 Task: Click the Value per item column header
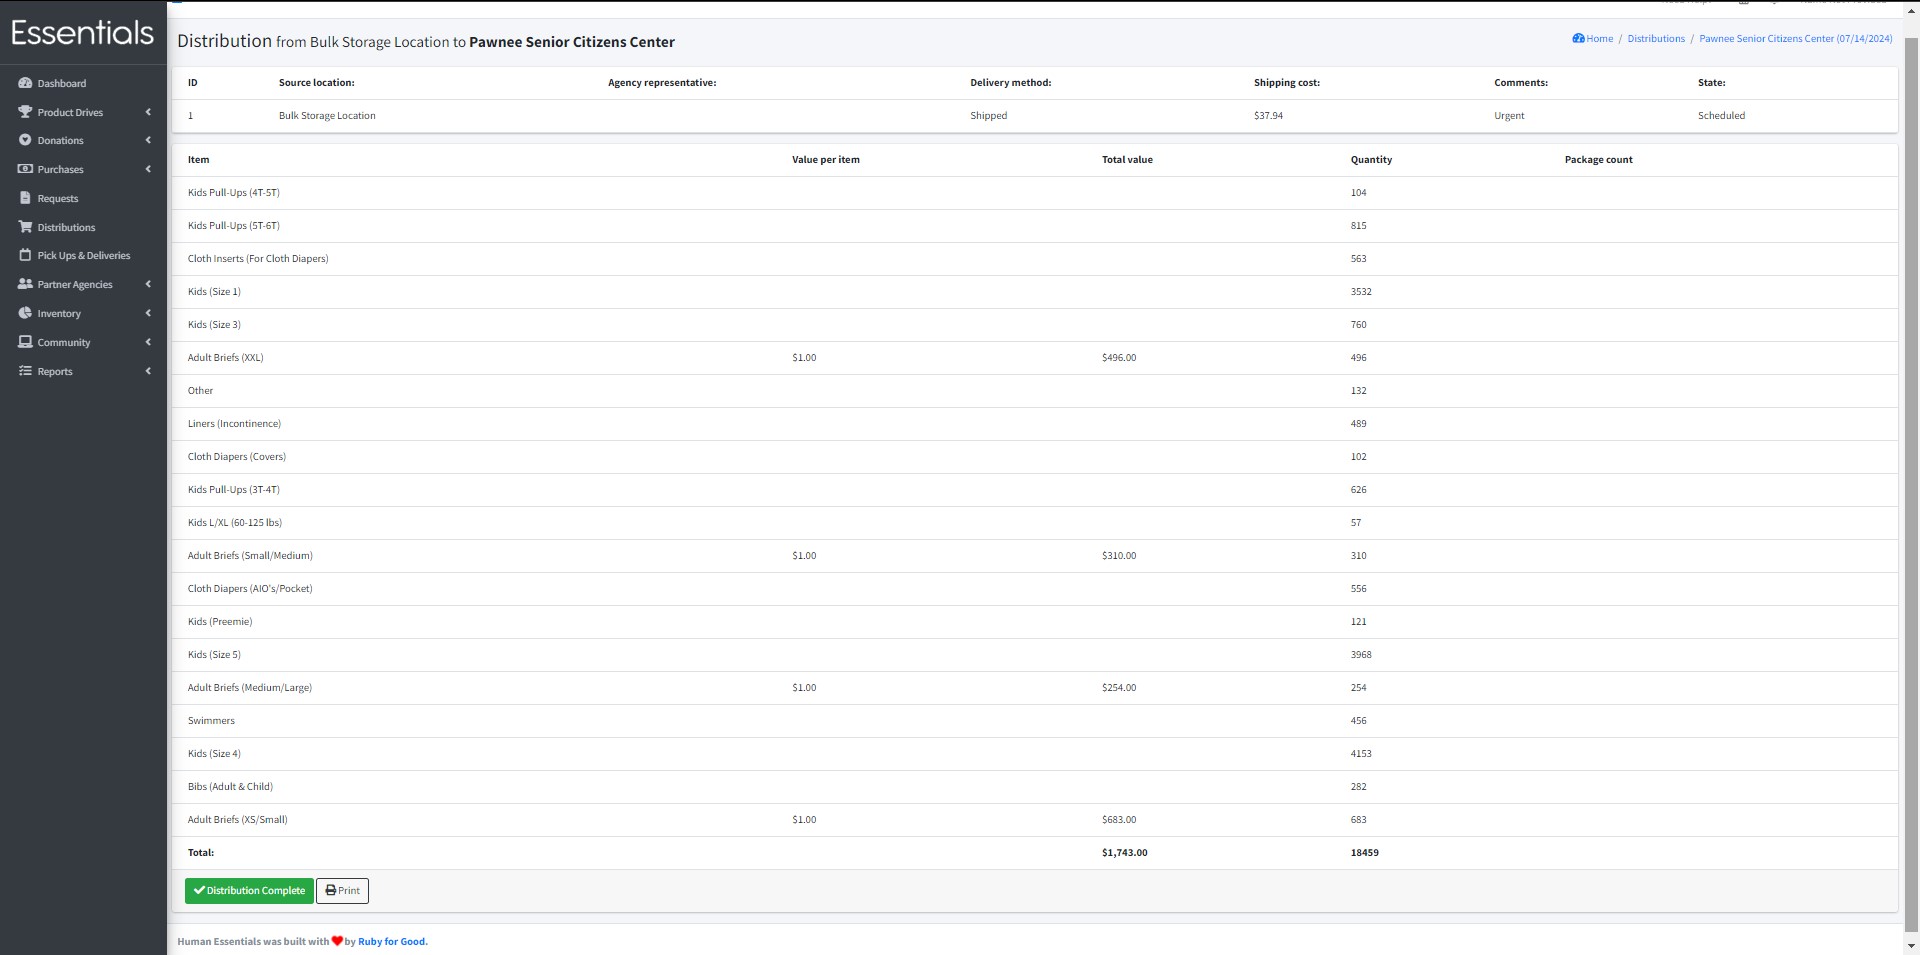826,159
